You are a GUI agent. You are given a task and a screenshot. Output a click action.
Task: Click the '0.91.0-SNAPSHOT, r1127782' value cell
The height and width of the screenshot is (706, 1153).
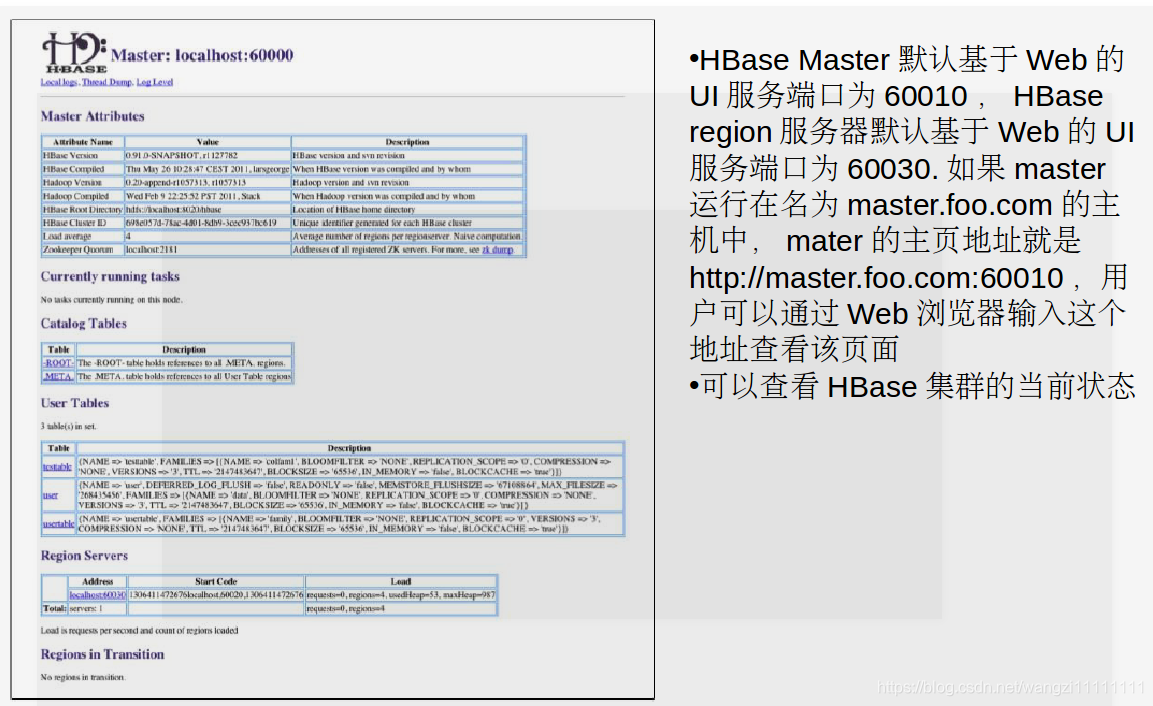[207, 156]
